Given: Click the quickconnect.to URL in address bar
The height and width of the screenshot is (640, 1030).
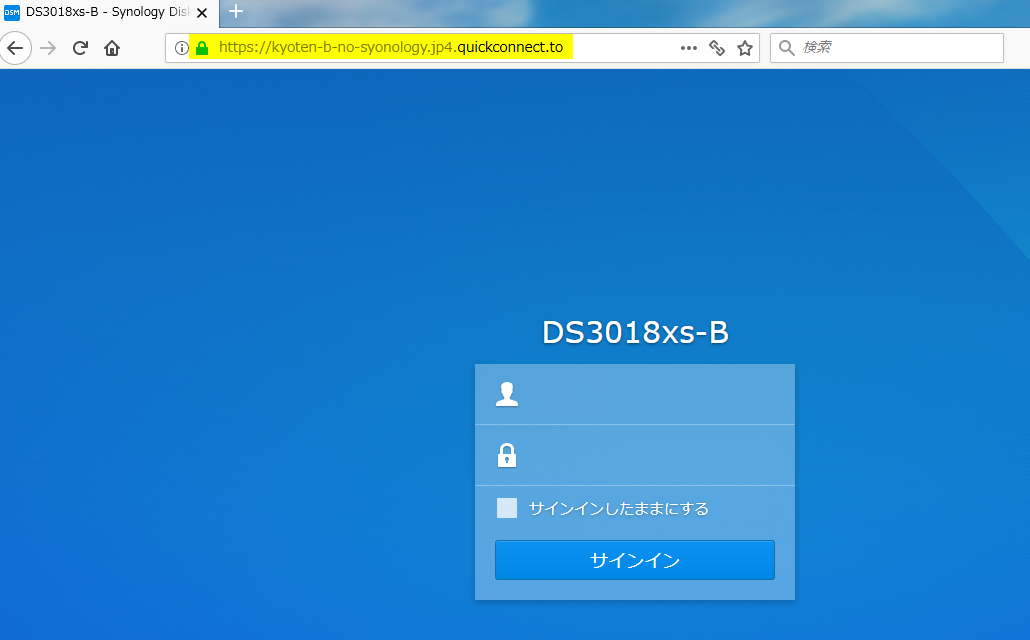Looking at the screenshot, I should [391, 47].
